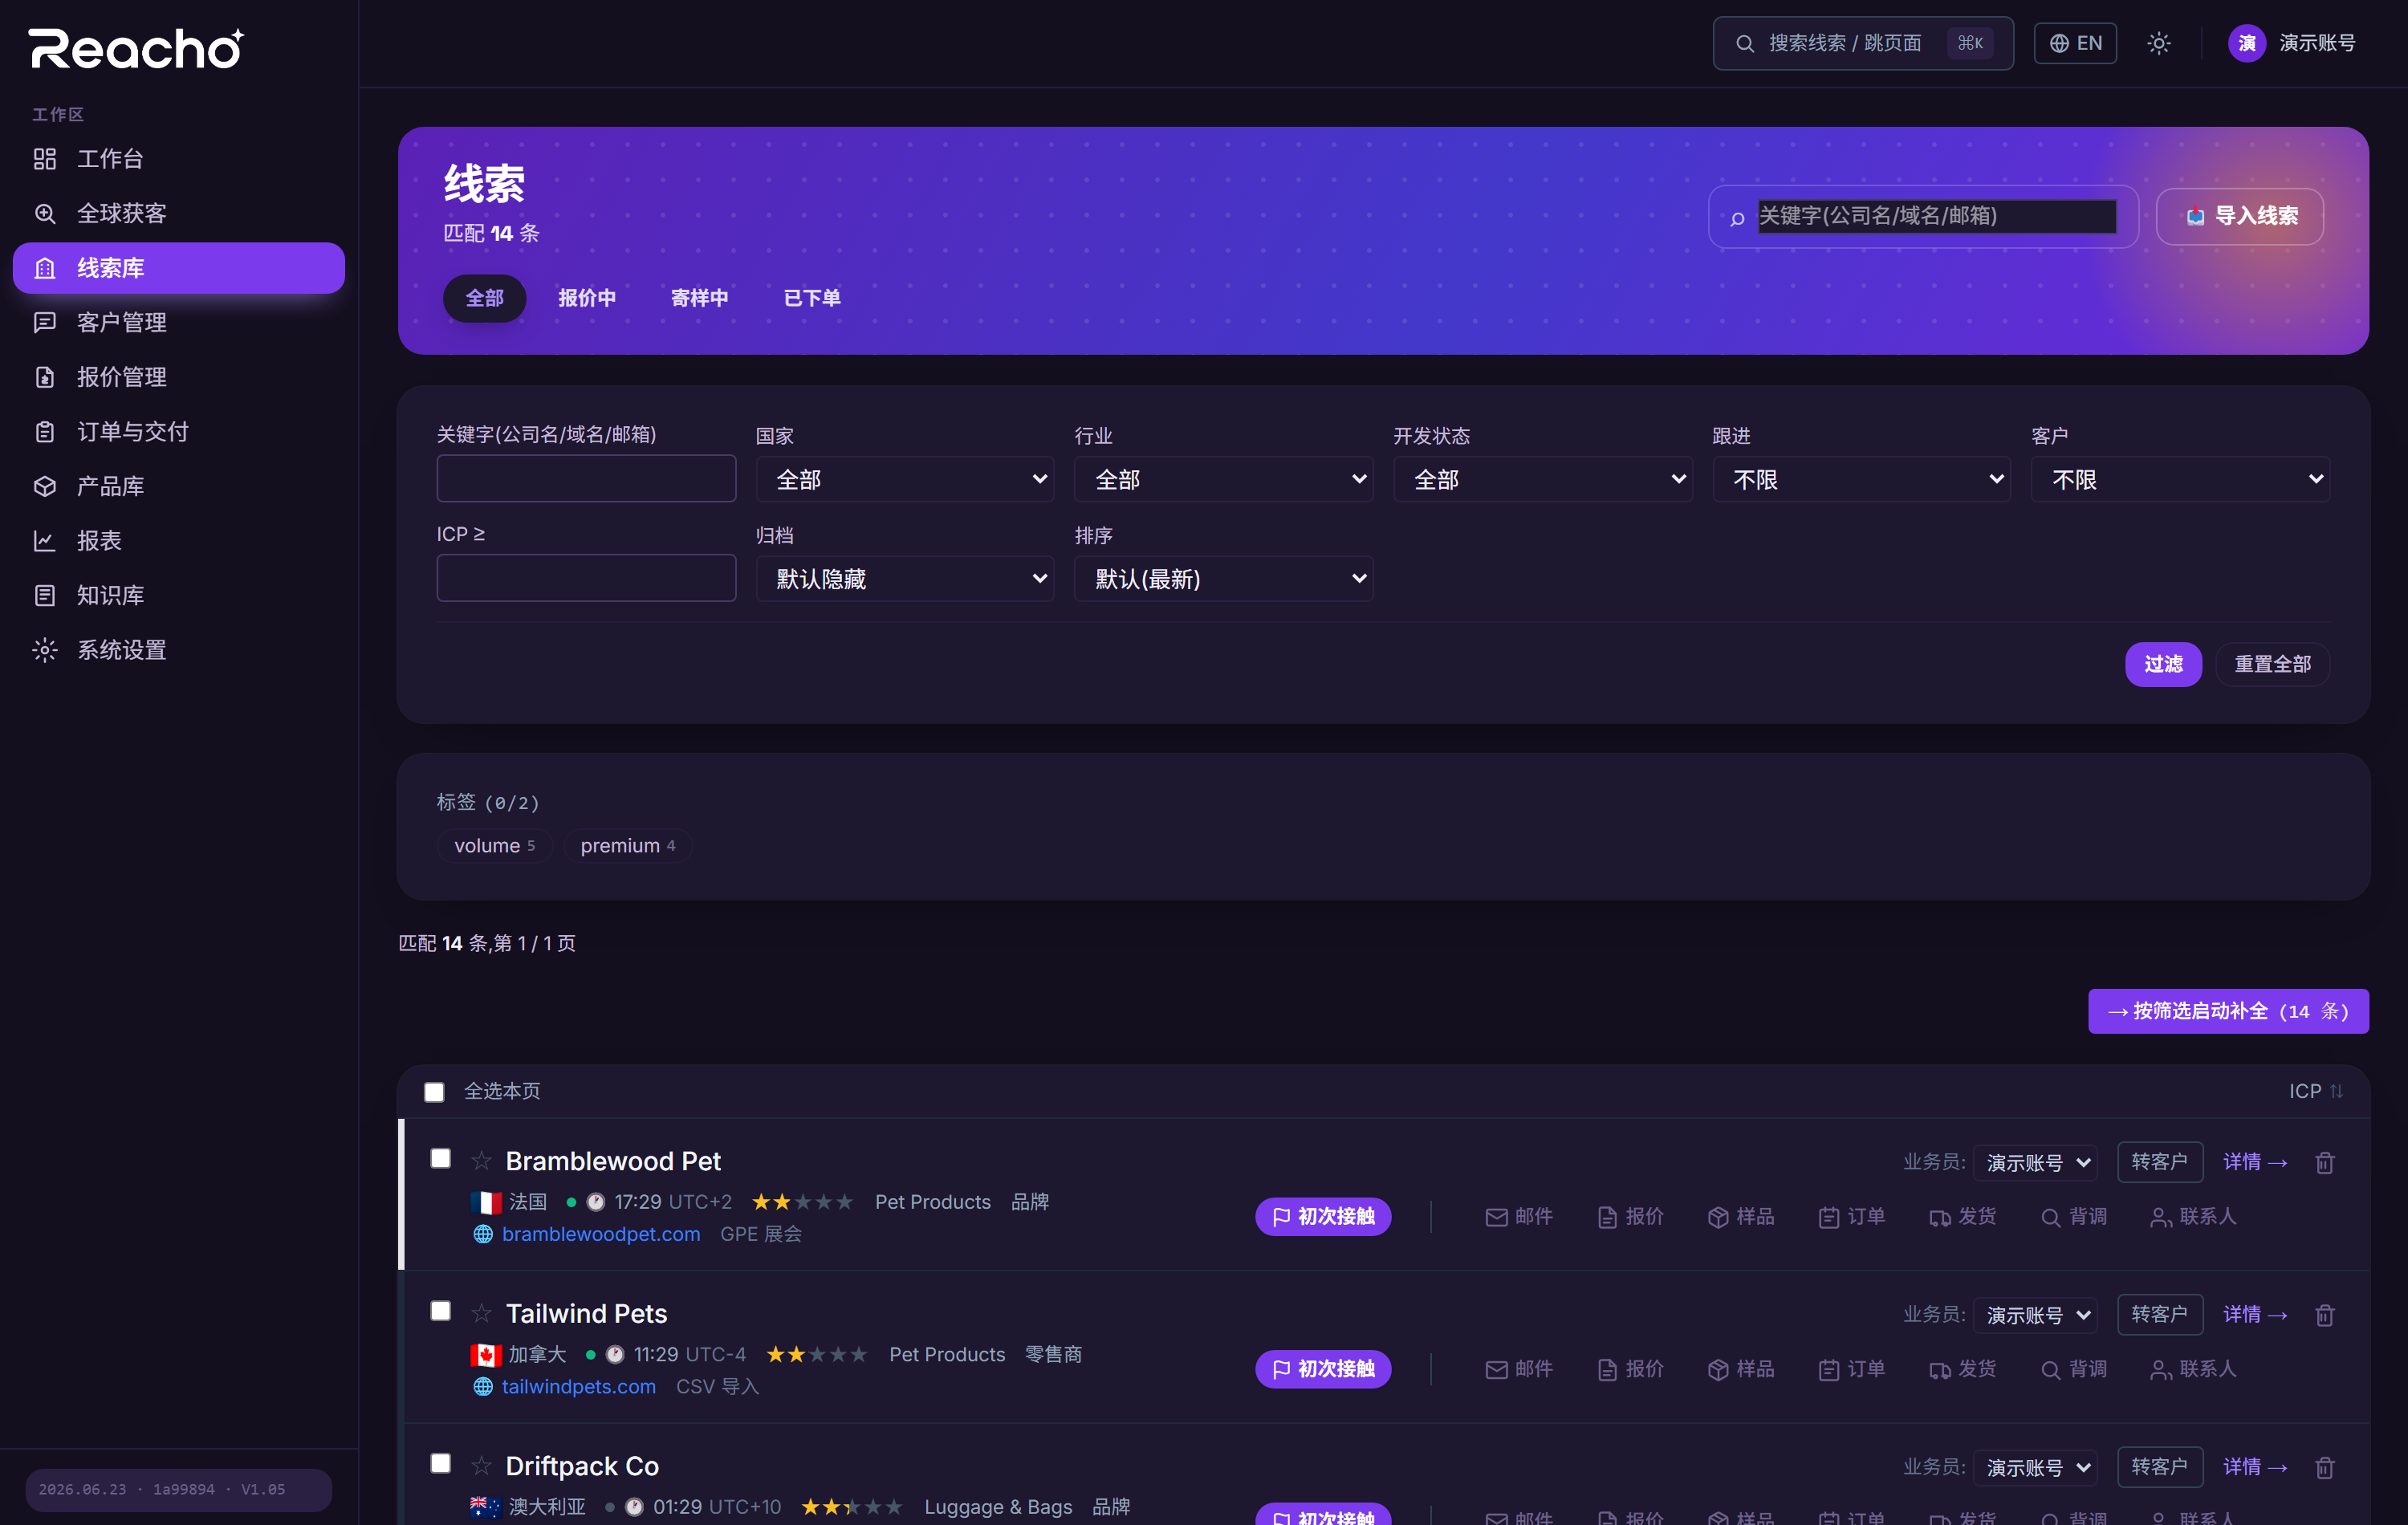
Task: Open 背调 action for Bramblewood Pet
Action: click(x=2074, y=1216)
